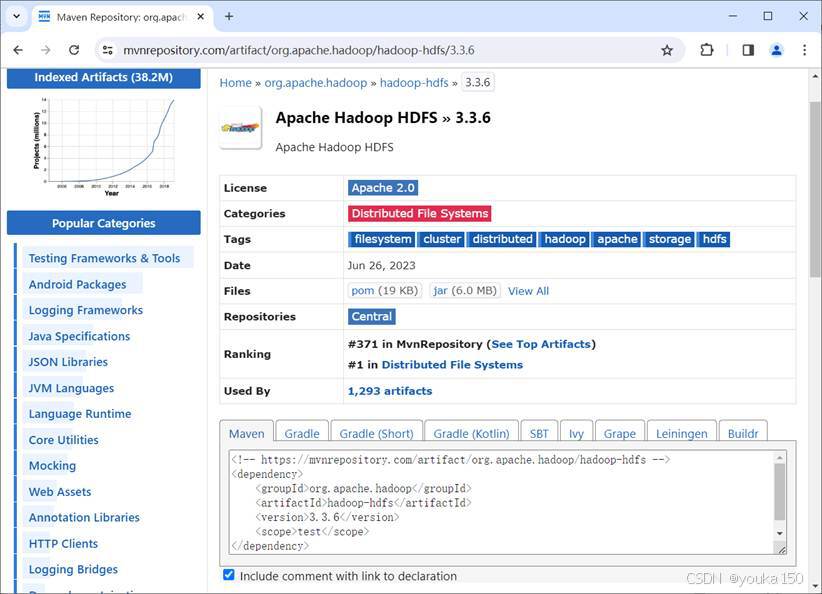The image size is (822, 594).
Task: Click the cluster tag
Action: tap(441, 239)
